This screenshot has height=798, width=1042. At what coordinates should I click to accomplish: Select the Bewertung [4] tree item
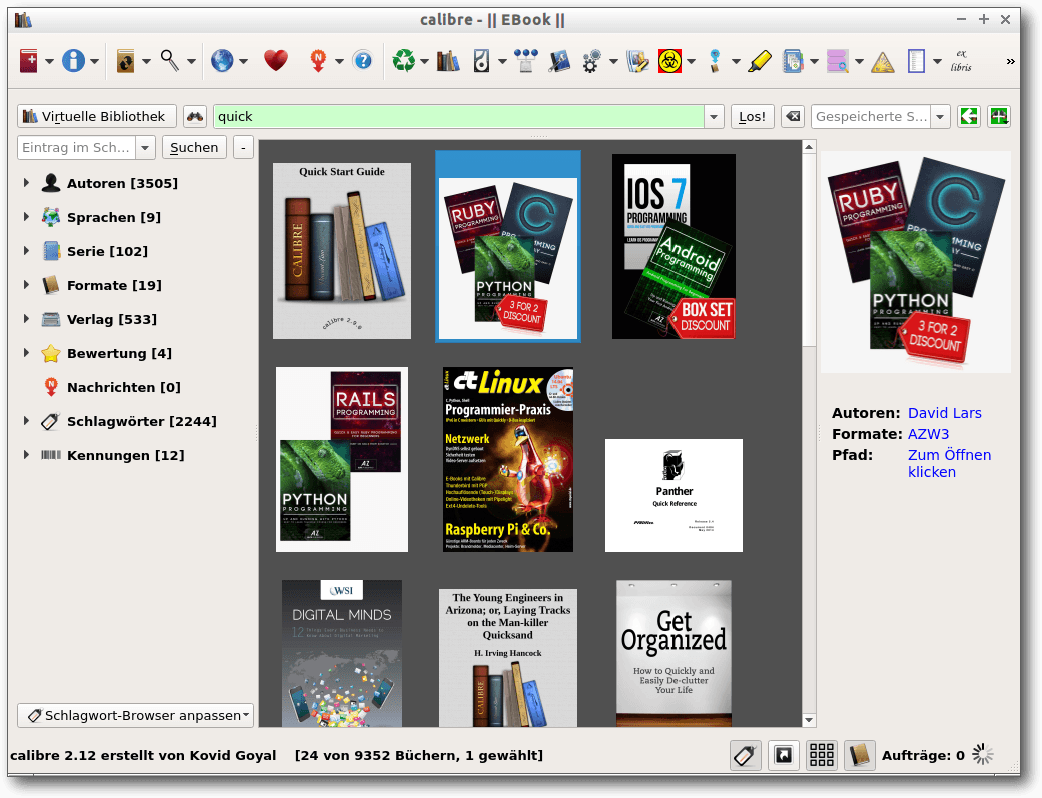click(119, 353)
